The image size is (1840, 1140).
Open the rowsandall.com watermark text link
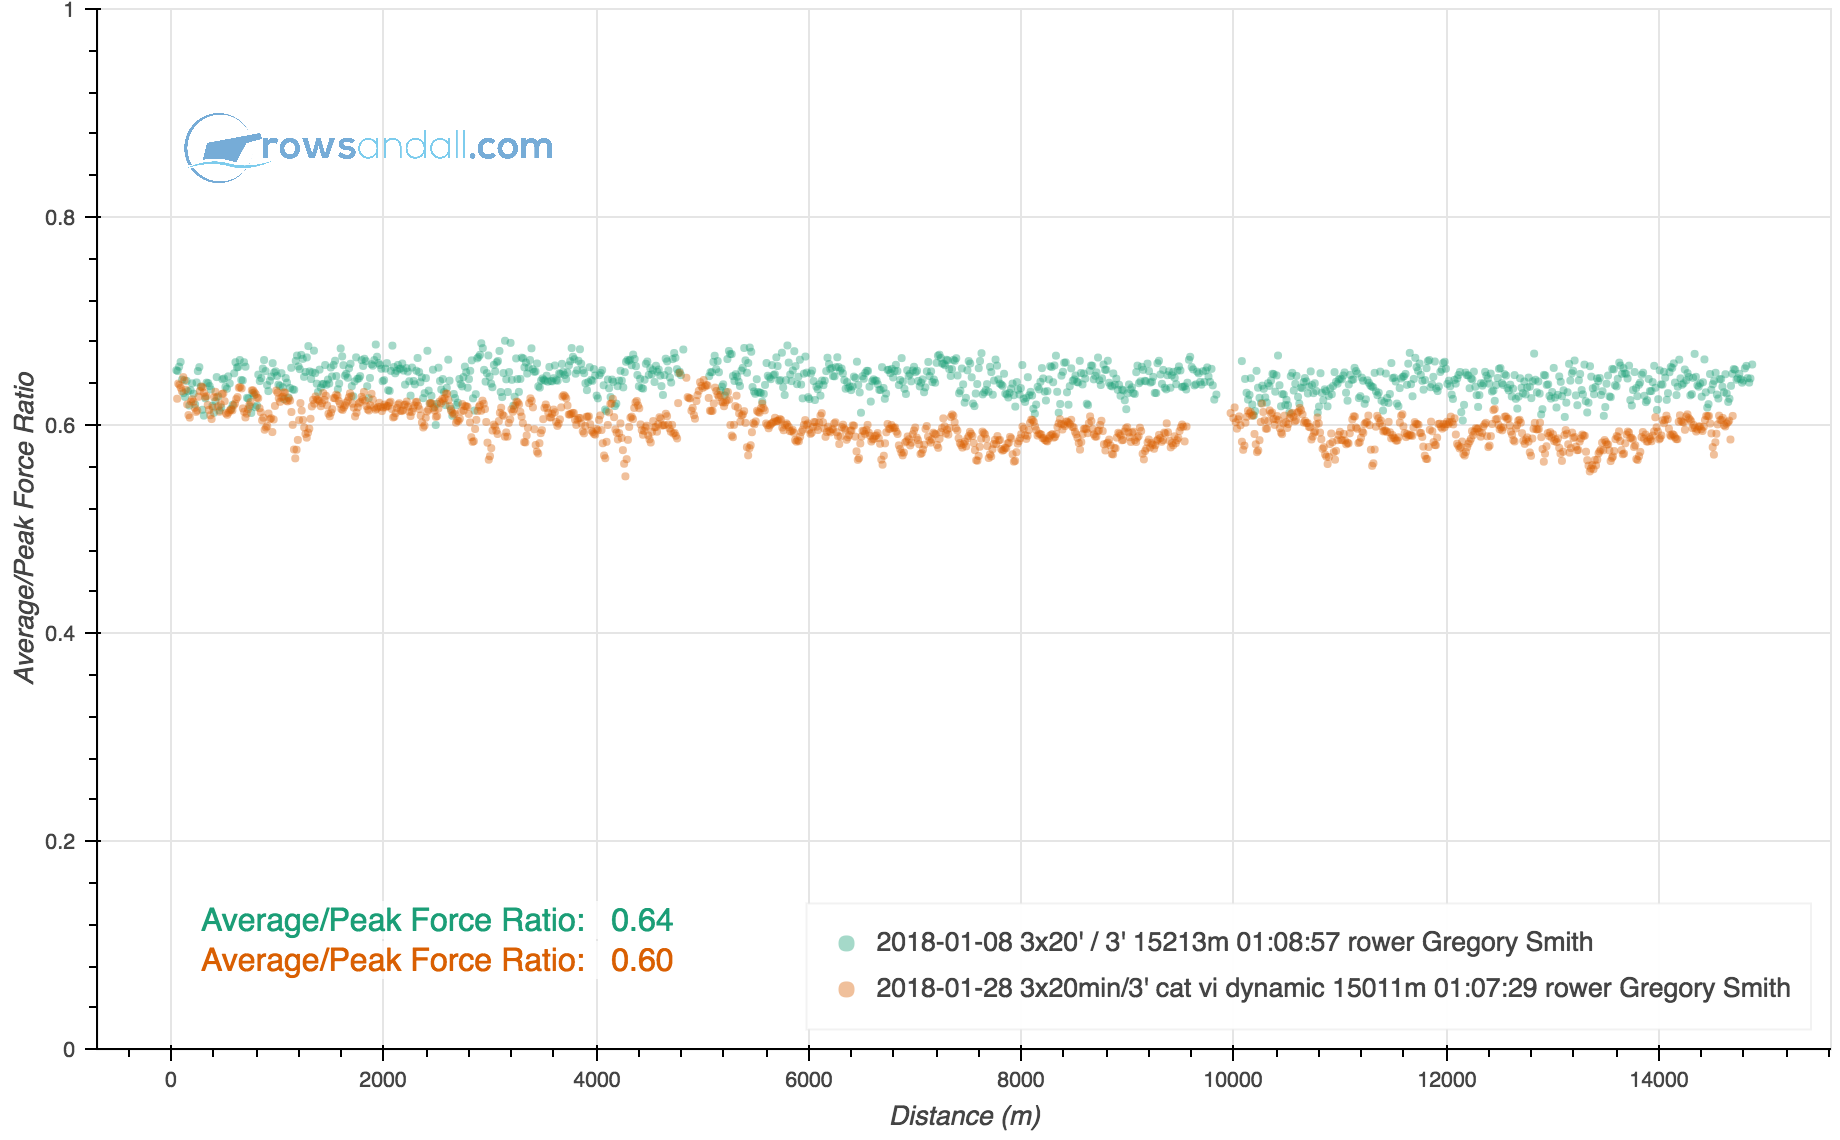point(406,146)
